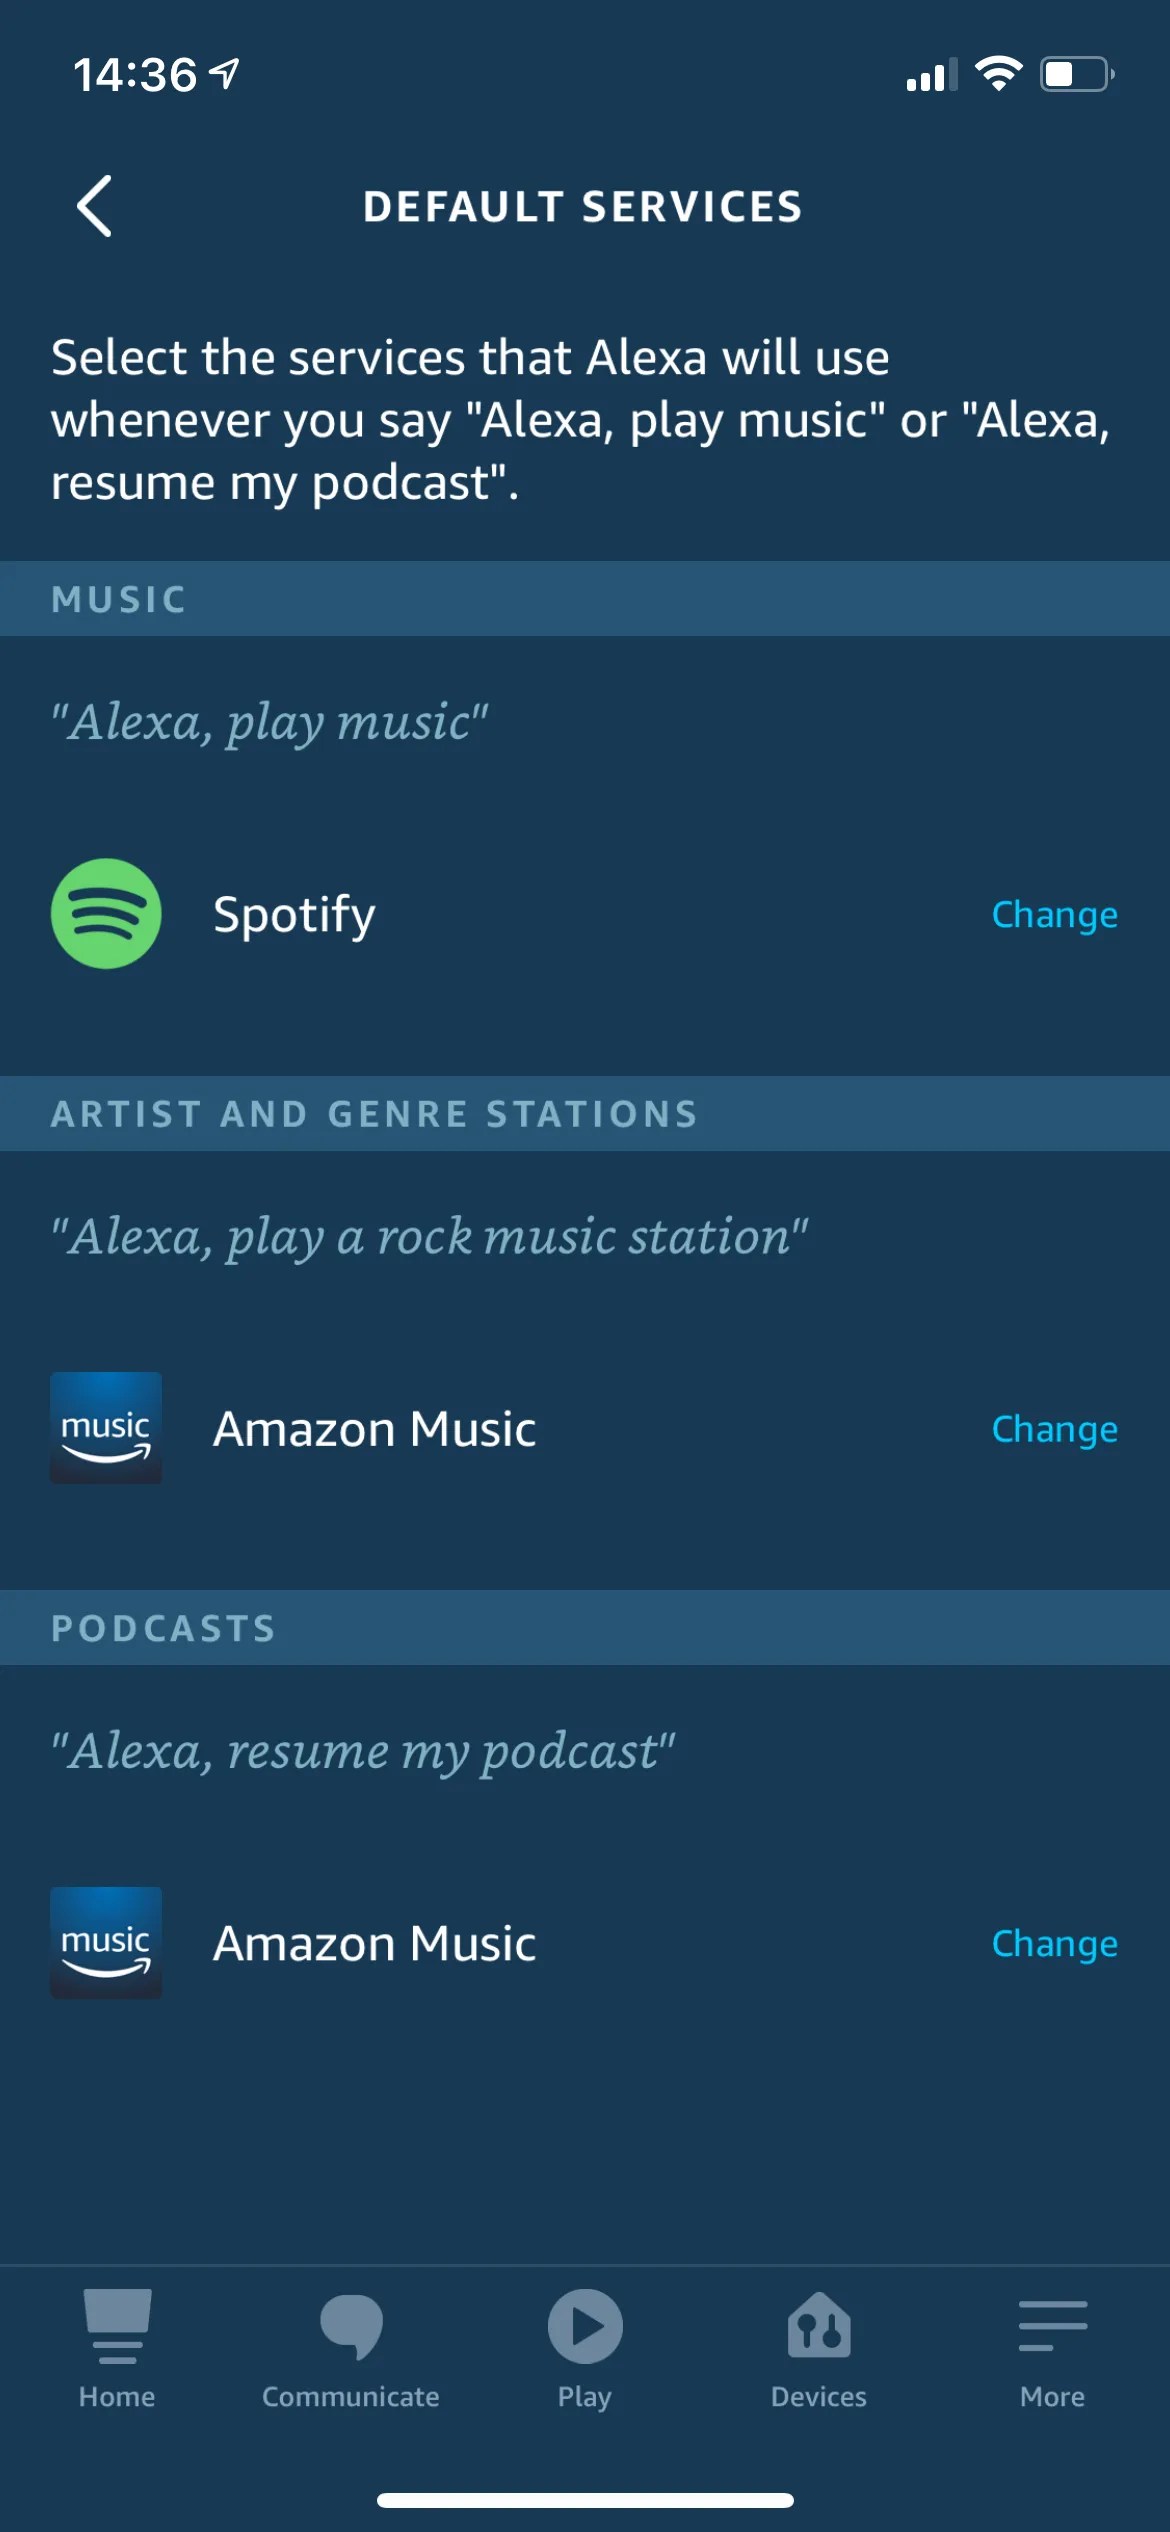
Task: Open the More icon in bottom navigation
Action: (x=1052, y=2325)
